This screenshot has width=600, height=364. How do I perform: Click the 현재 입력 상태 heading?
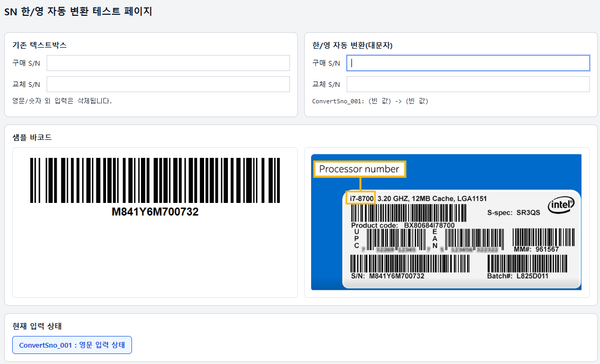point(37,326)
